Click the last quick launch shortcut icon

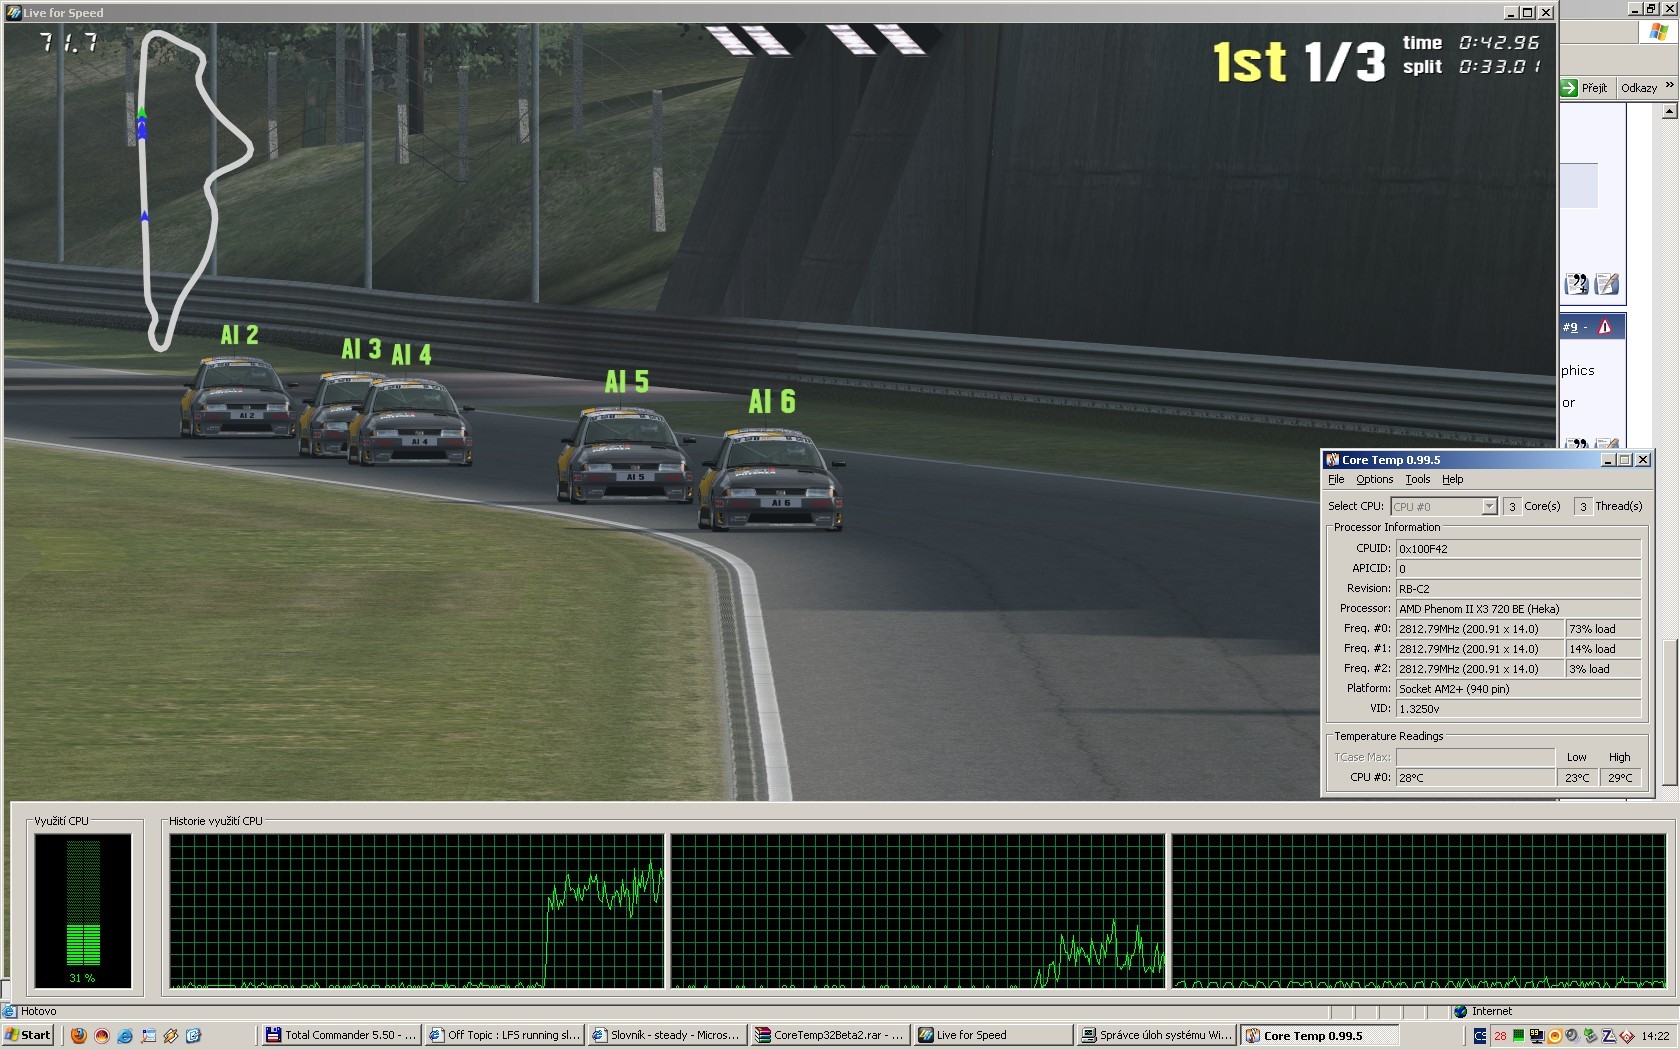tap(194, 1036)
